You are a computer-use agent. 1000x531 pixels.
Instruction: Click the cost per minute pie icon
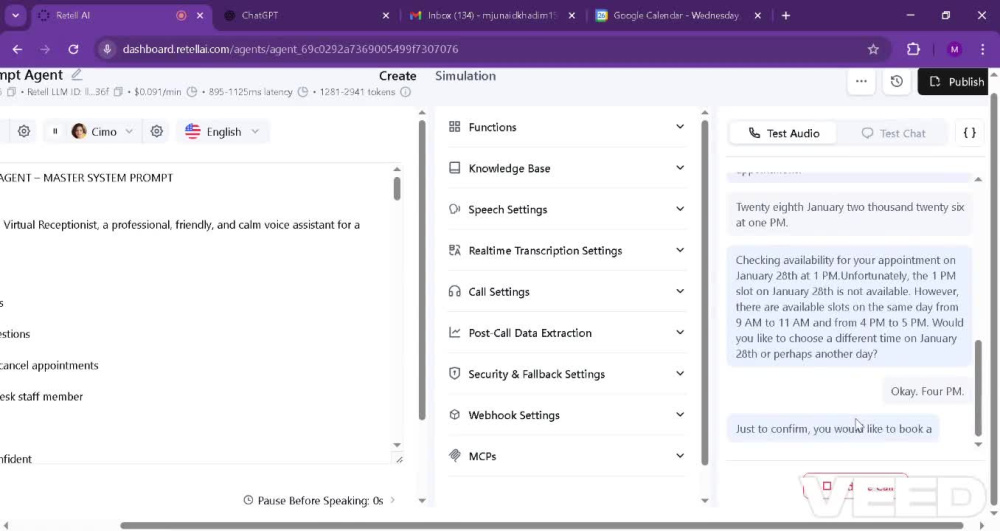(191, 92)
